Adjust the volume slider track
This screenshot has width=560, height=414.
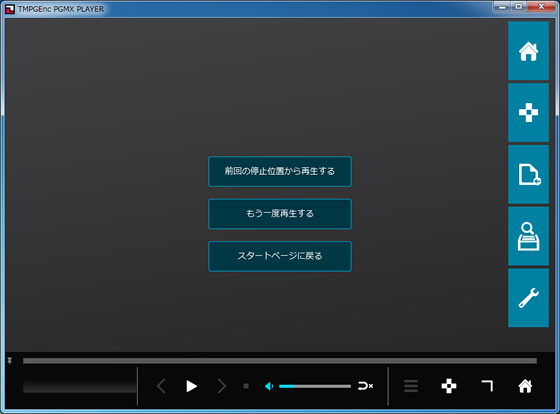(x=315, y=386)
